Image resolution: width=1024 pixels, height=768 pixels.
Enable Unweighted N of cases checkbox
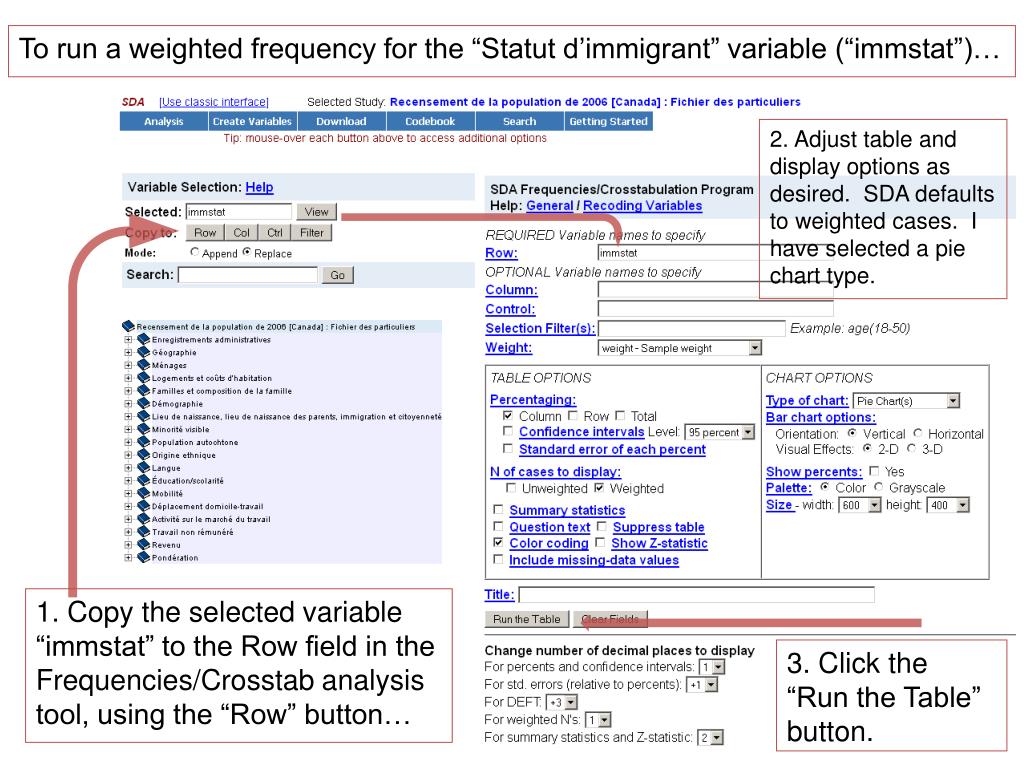(x=511, y=488)
